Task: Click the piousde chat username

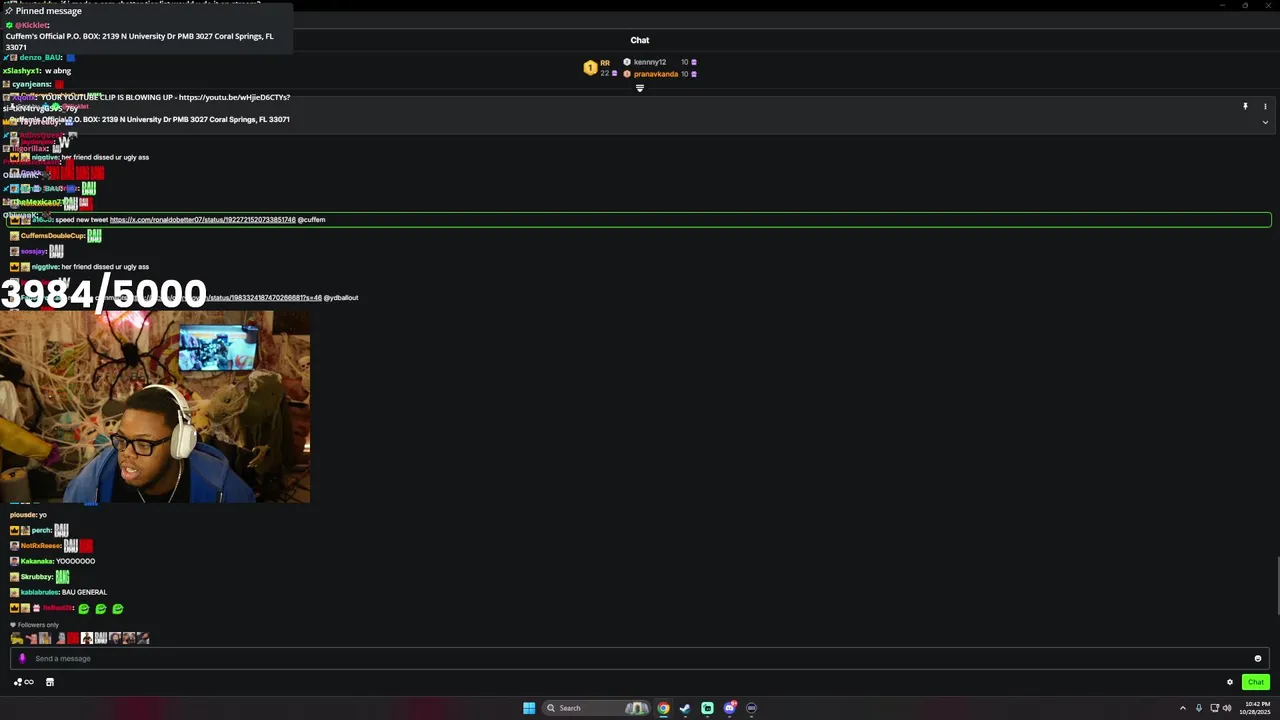Action: click(x=23, y=515)
